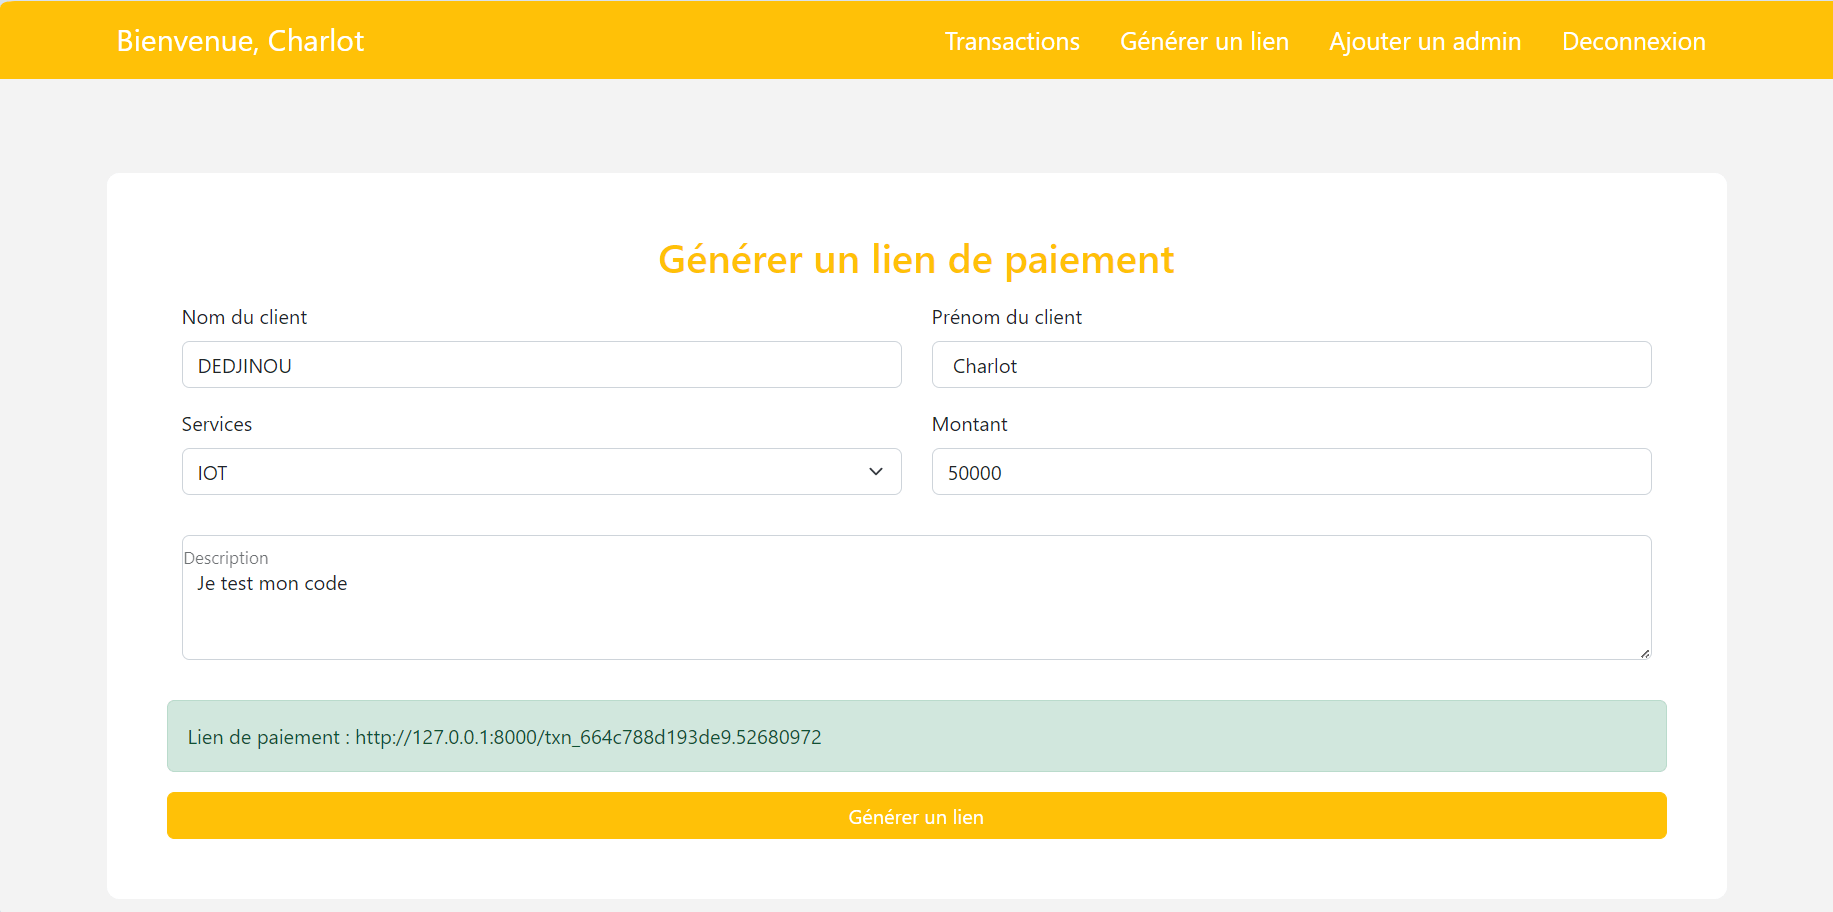Log out via Deconnexion link
This screenshot has height=912, width=1833.
(x=1633, y=41)
